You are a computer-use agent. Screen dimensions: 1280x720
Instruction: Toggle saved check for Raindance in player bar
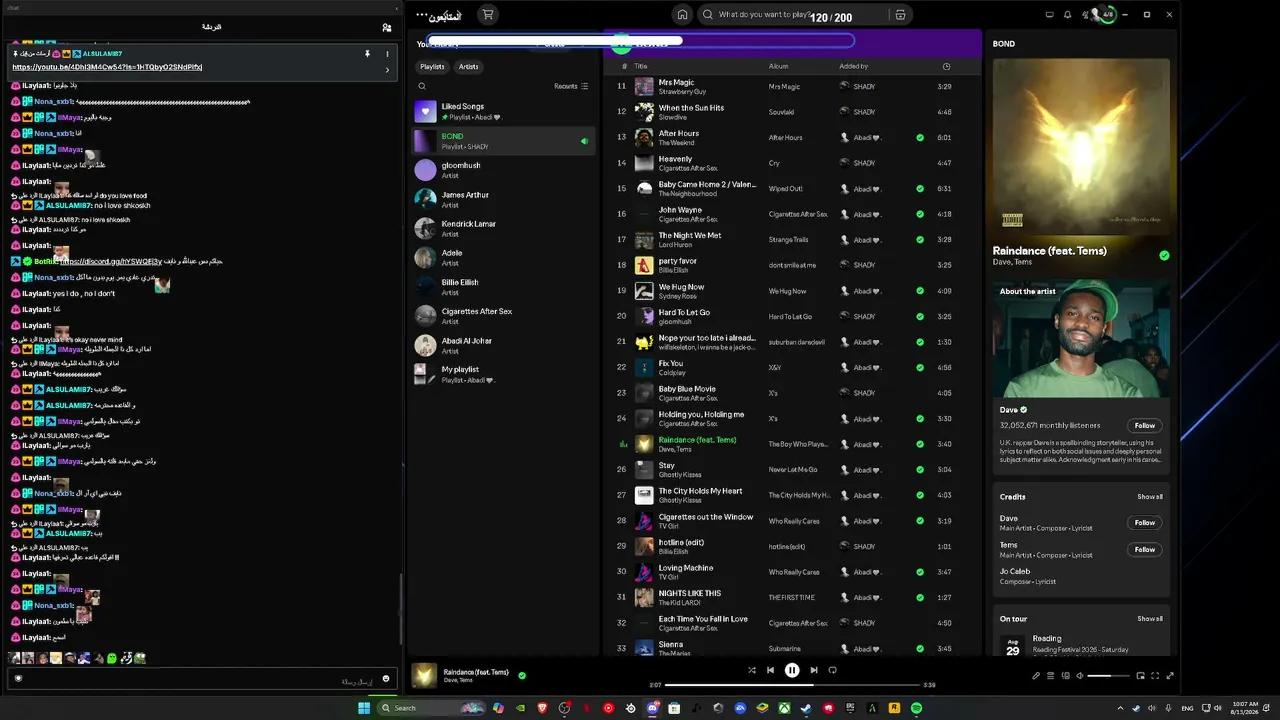[x=522, y=675]
